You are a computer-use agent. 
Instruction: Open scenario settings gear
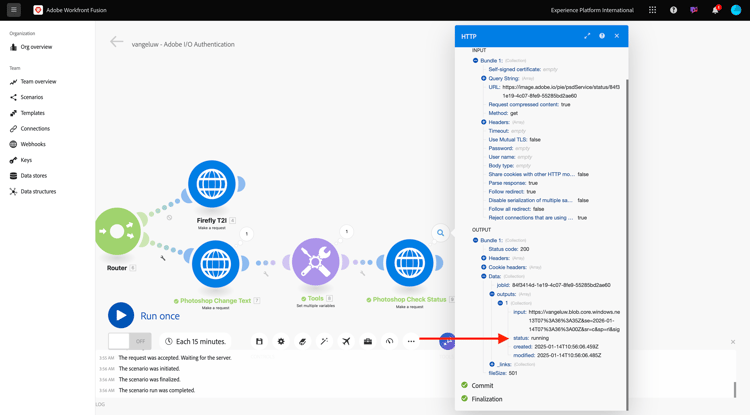[281, 341]
